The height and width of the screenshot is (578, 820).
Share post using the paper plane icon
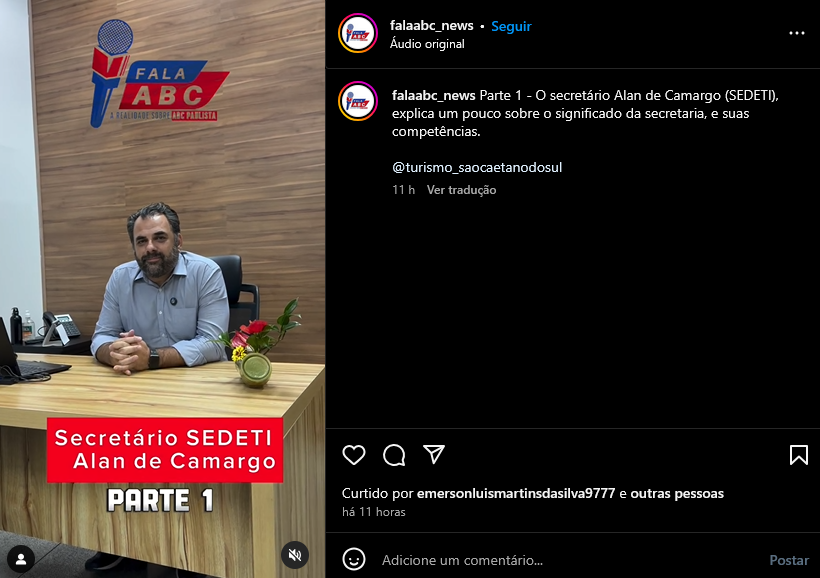[434, 455]
